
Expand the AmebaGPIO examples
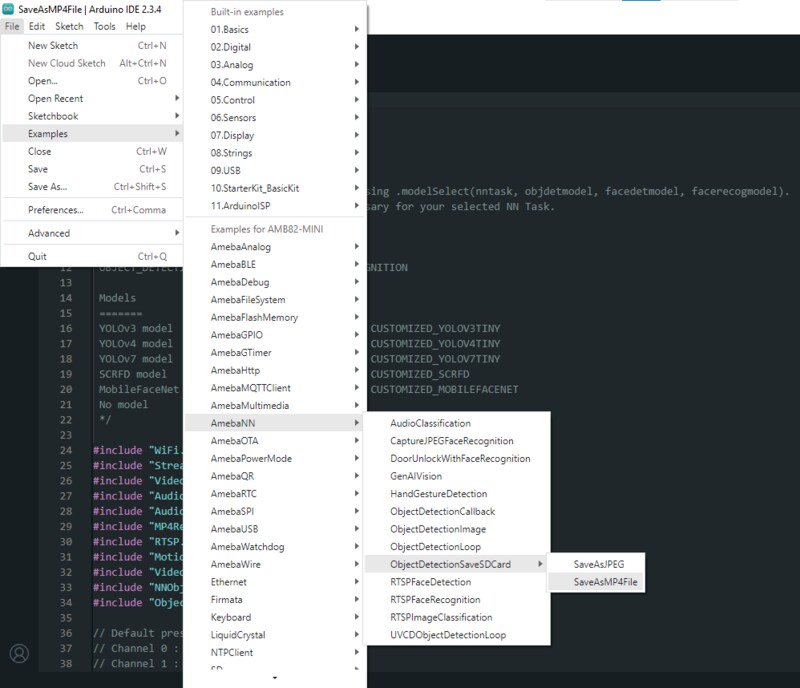click(275, 335)
